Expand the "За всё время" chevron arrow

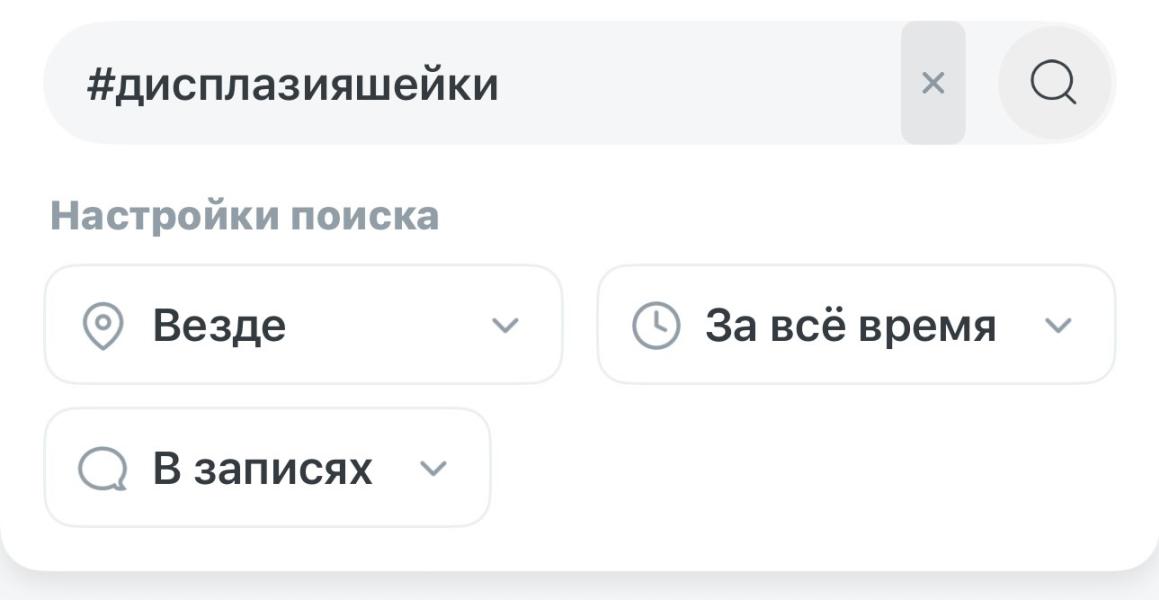click(x=1057, y=325)
